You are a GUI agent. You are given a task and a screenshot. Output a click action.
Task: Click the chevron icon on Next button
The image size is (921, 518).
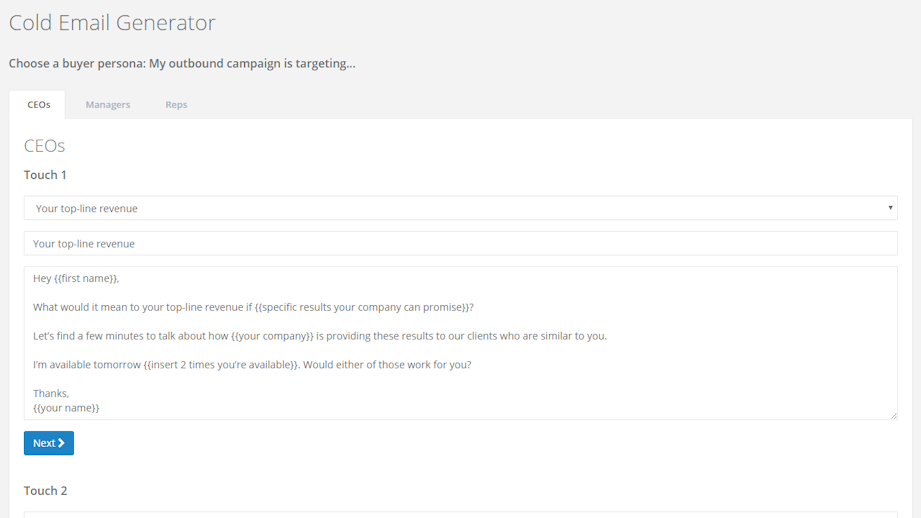pos(61,443)
